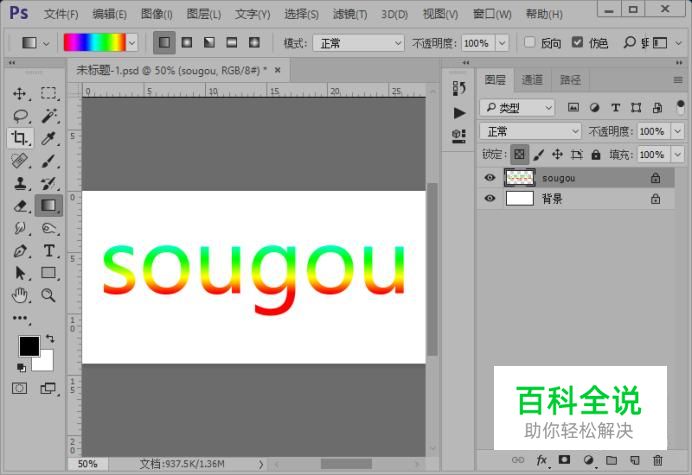This screenshot has width=692, height=475.
Task: Open the 滤镜(T) menu
Action: 350,14
